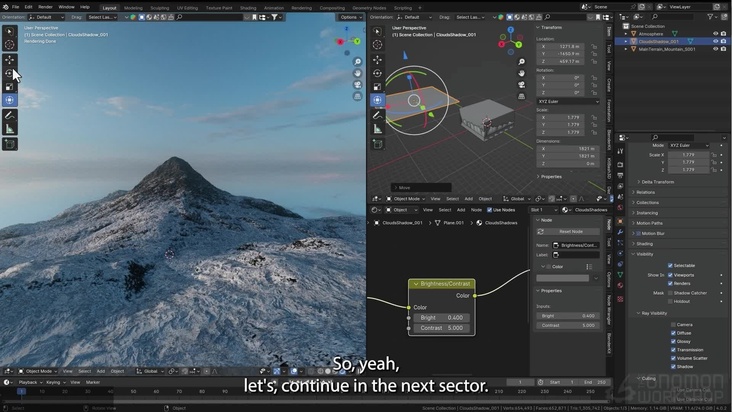Lock the Location X value in Transform panel
732x412 pixels.
[x=594, y=47]
